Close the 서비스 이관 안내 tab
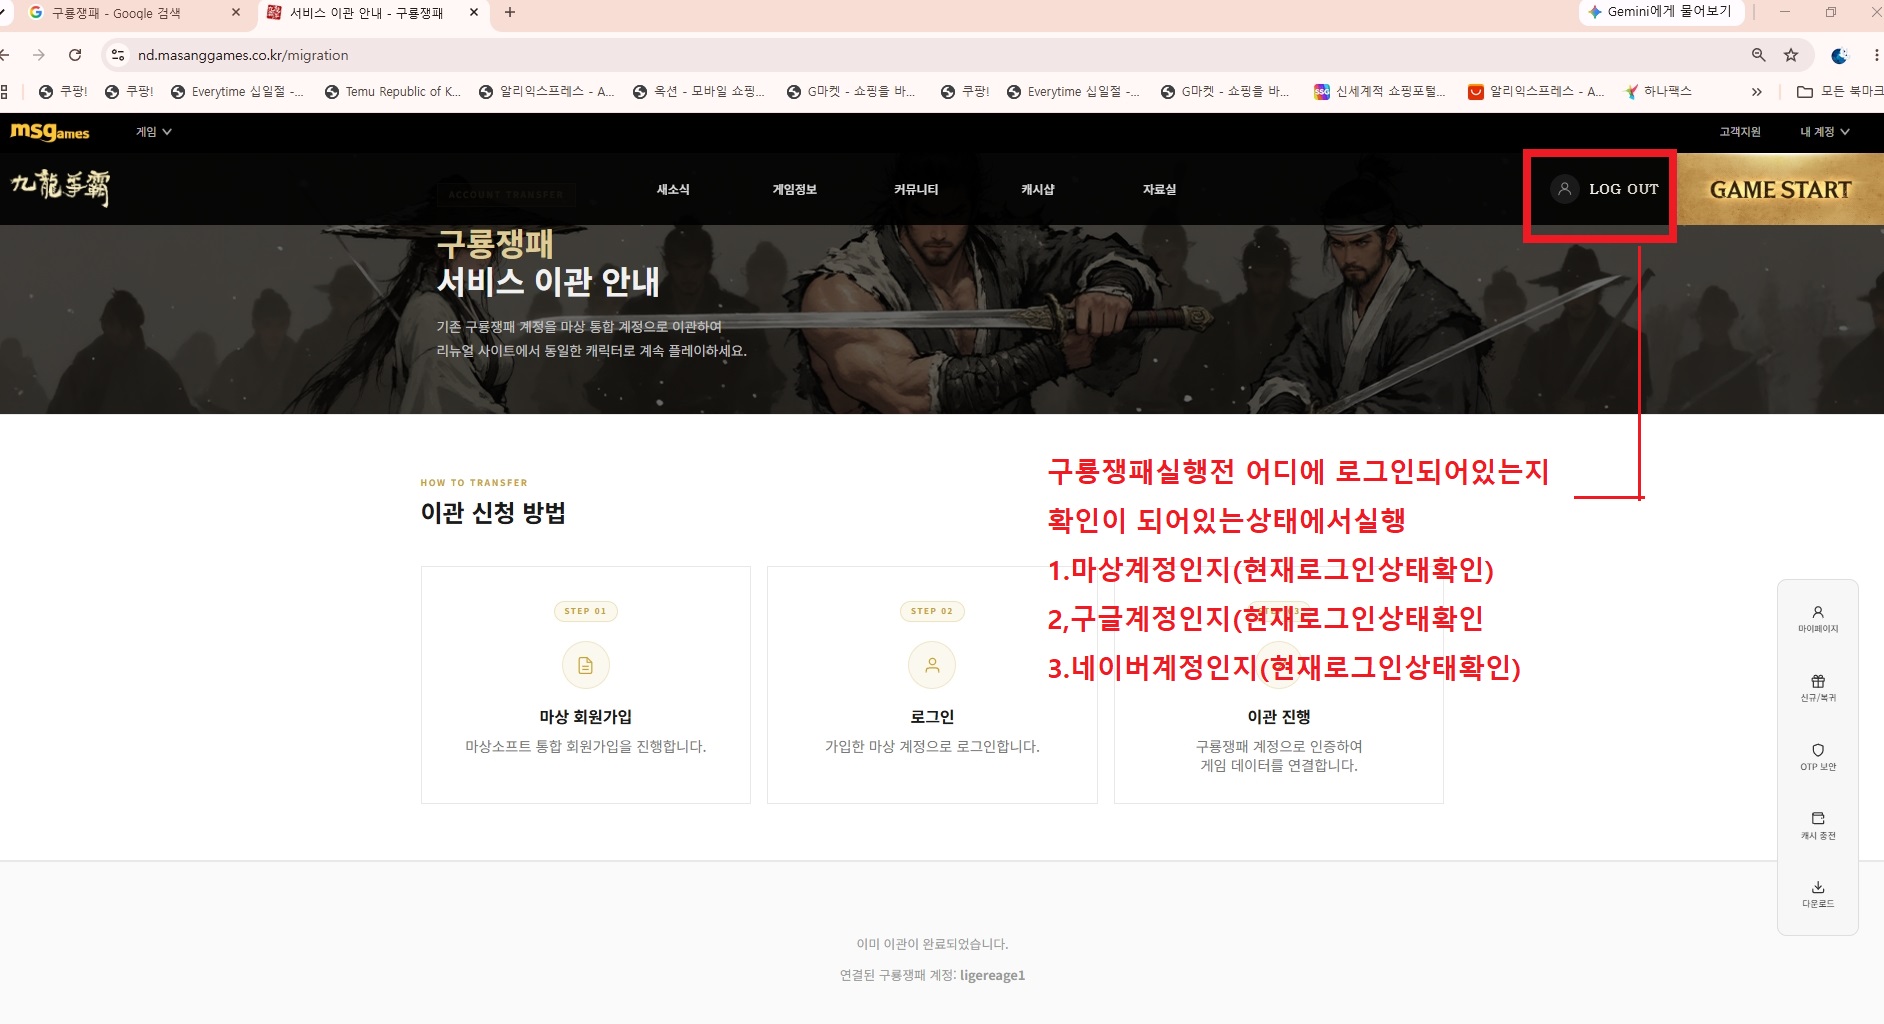 474,13
